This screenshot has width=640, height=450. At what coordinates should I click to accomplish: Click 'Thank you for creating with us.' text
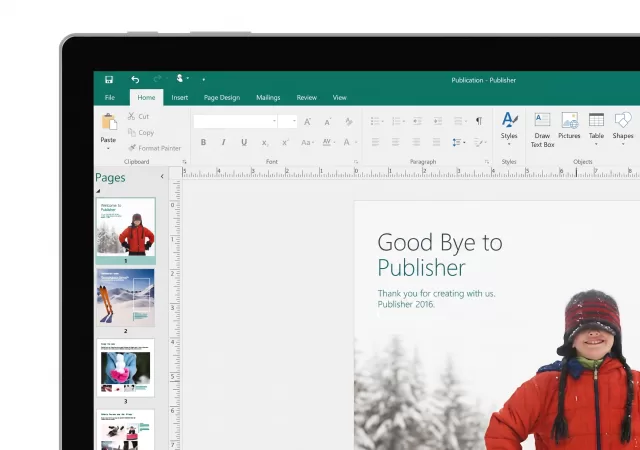pyautogui.click(x=436, y=293)
